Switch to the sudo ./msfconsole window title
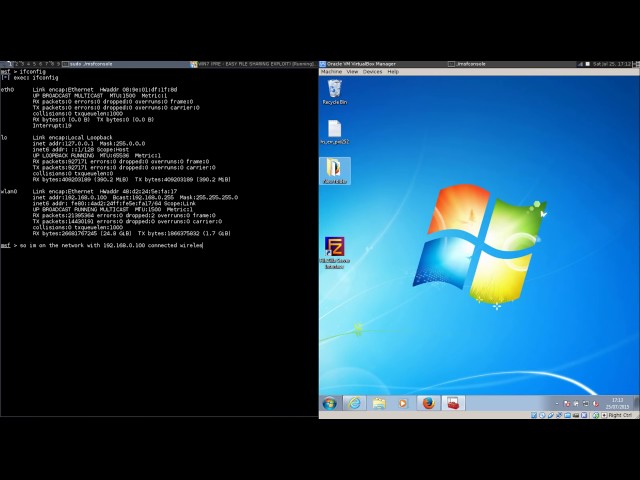Image resolution: width=640 pixels, height=480 pixels. [91, 64]
